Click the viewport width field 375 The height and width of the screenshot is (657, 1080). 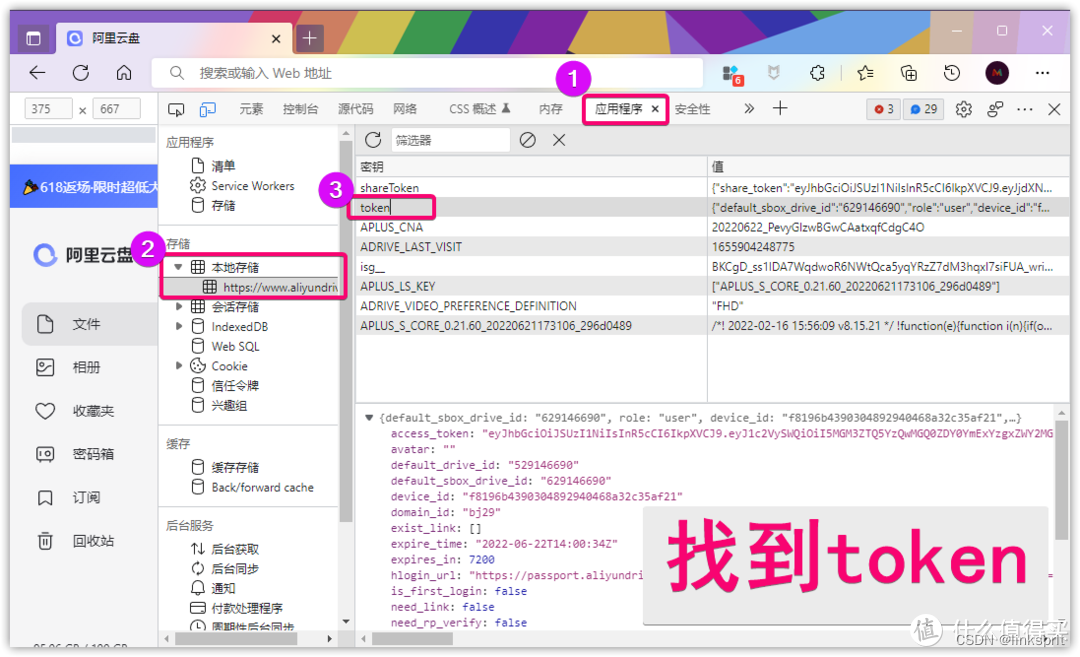(x=48, y=109)
